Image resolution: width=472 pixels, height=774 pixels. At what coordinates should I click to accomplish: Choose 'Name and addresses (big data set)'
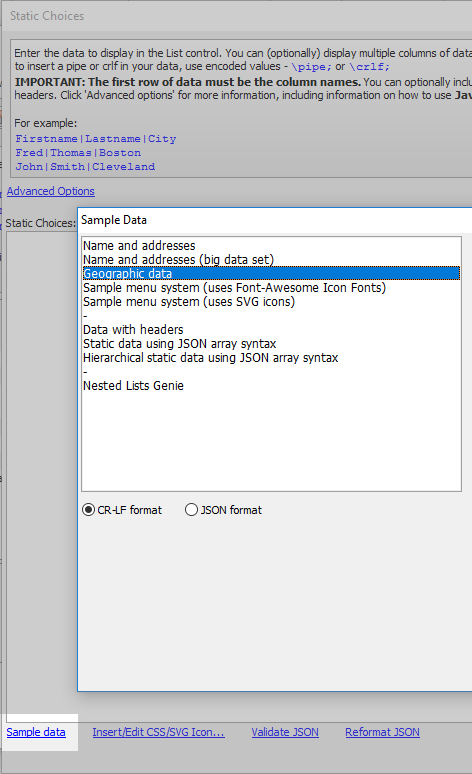coord(271,259)
